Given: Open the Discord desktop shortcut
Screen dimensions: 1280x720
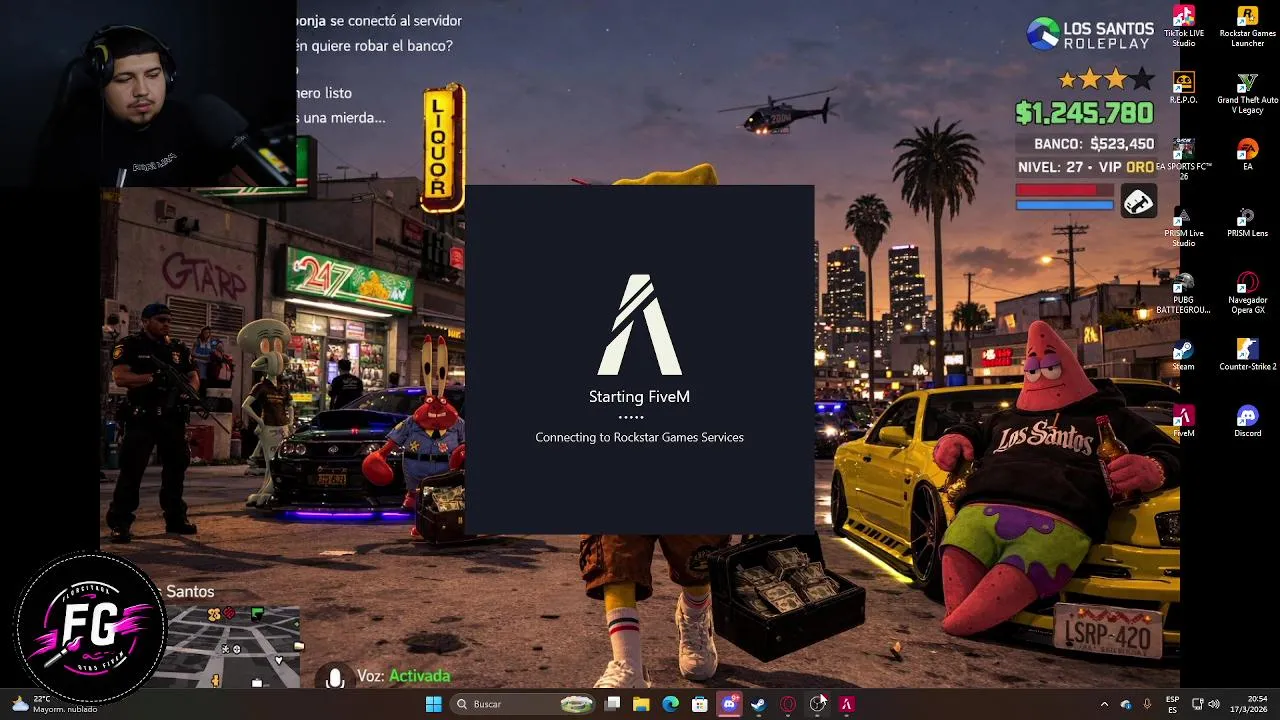Looking at the screenshot, I should (x=1247, y=421).
